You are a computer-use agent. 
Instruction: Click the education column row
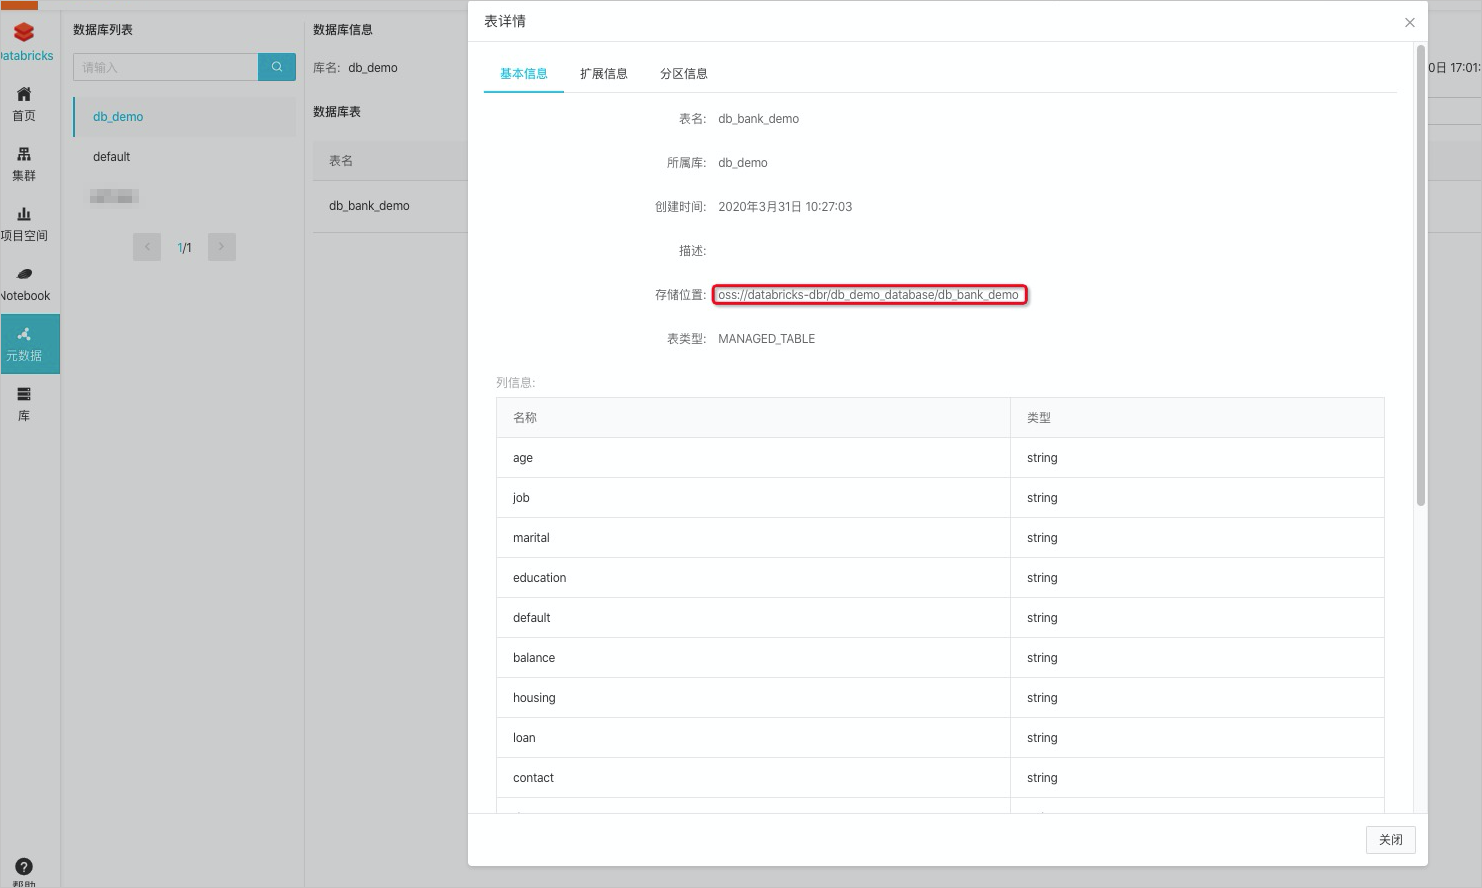[x=940, y=578]
